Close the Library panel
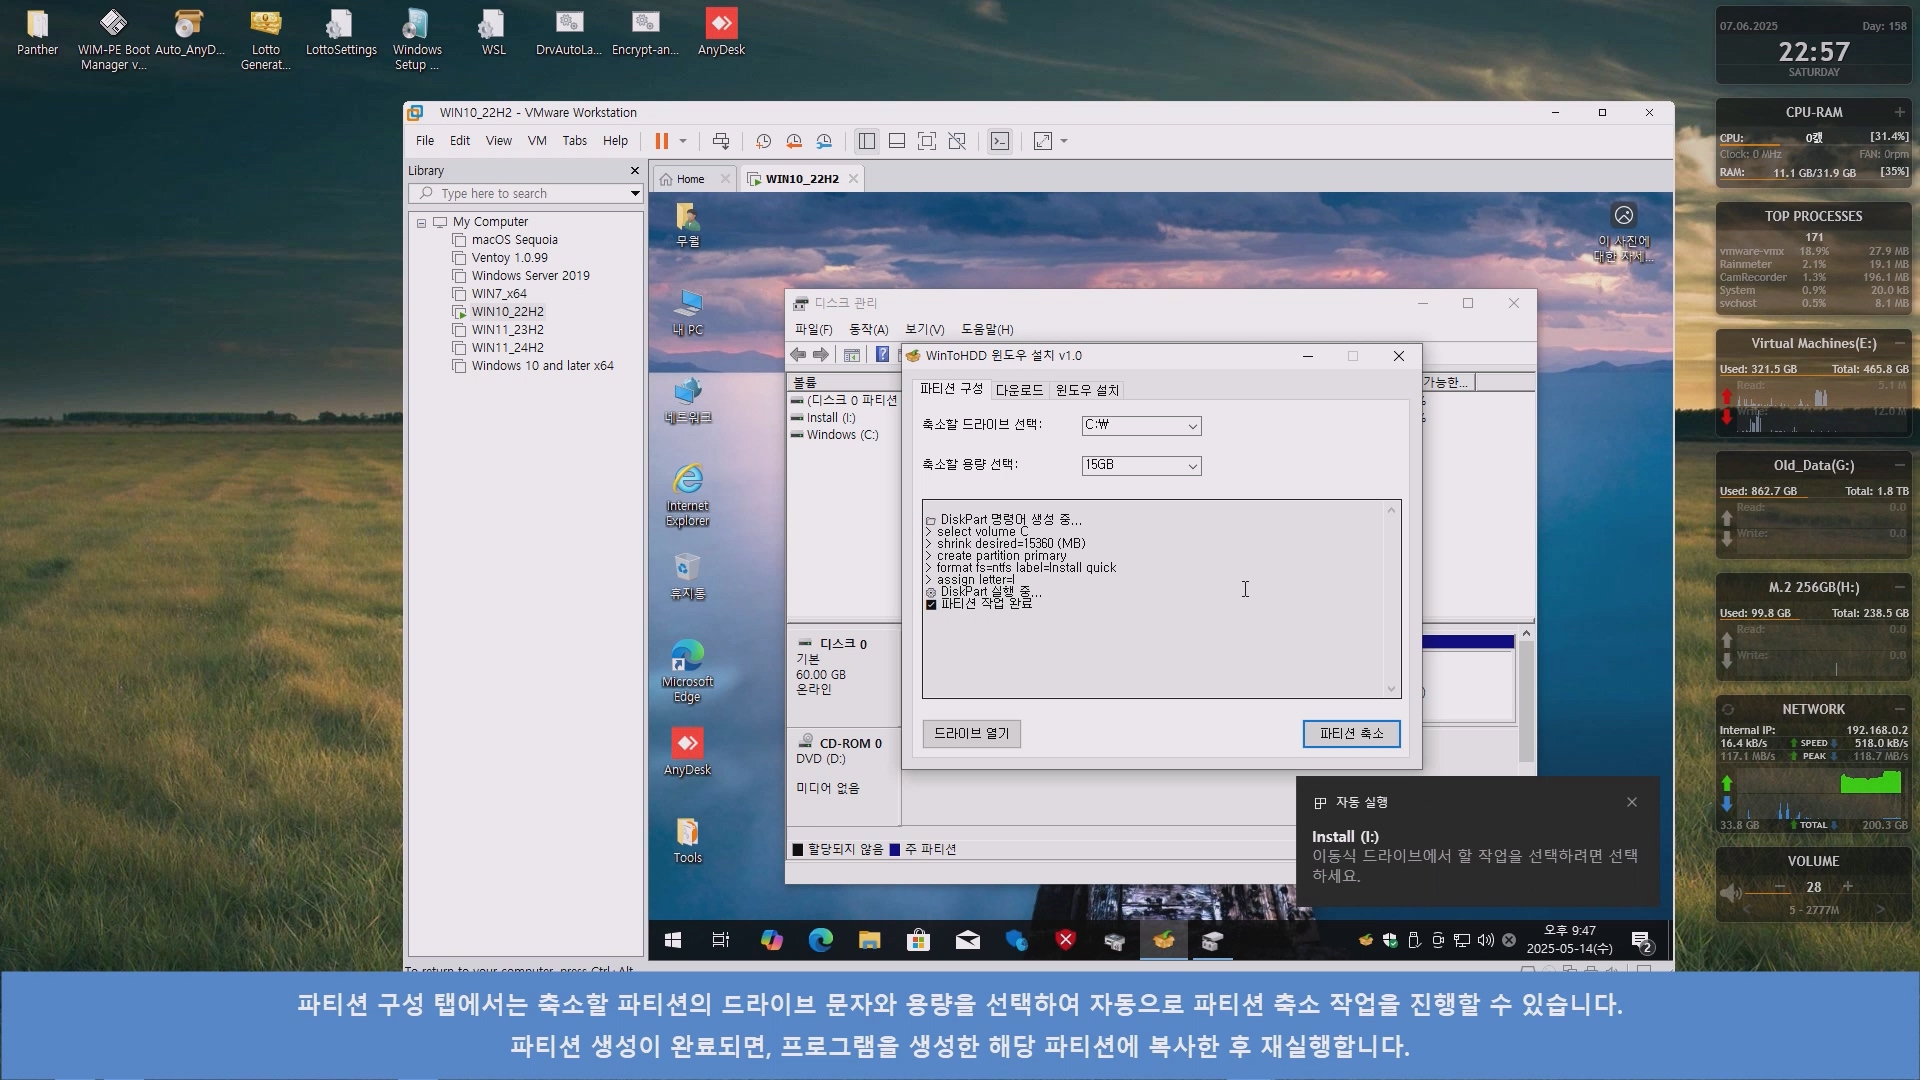This screenshot has height=1080, width=1920. pos(634,171)
